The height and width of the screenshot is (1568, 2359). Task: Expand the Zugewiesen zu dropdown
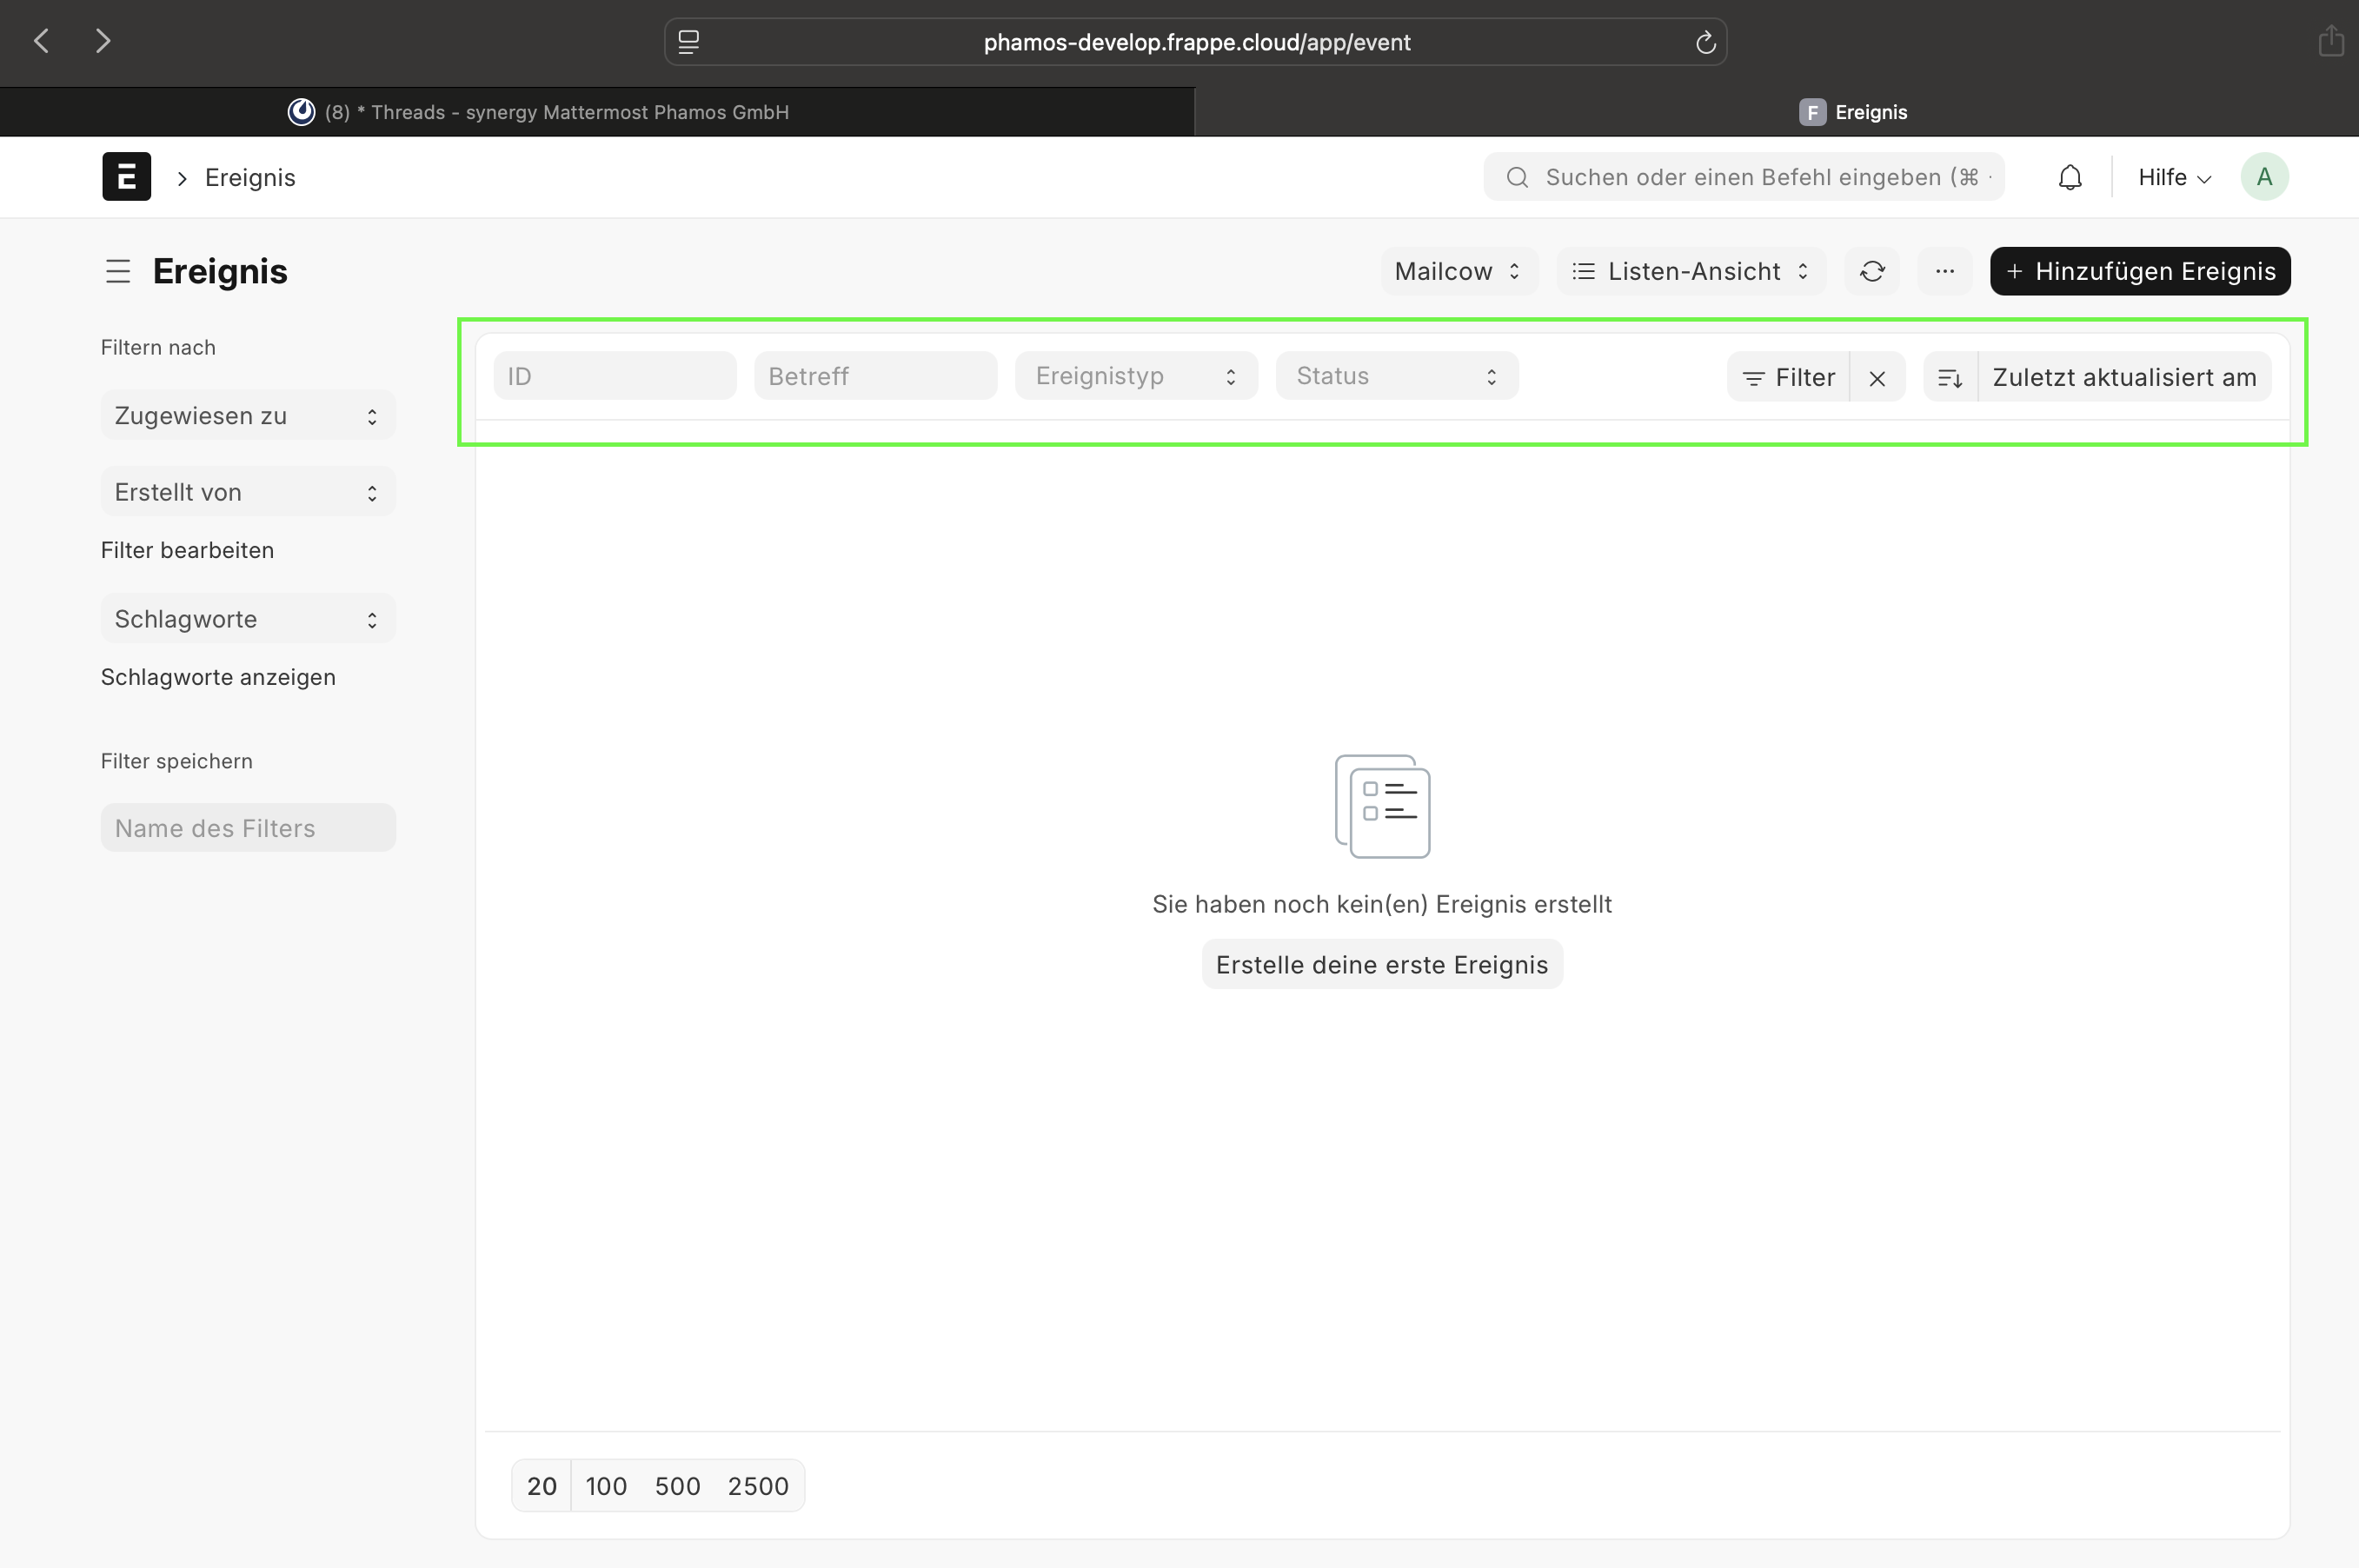[x=247, y=416]
